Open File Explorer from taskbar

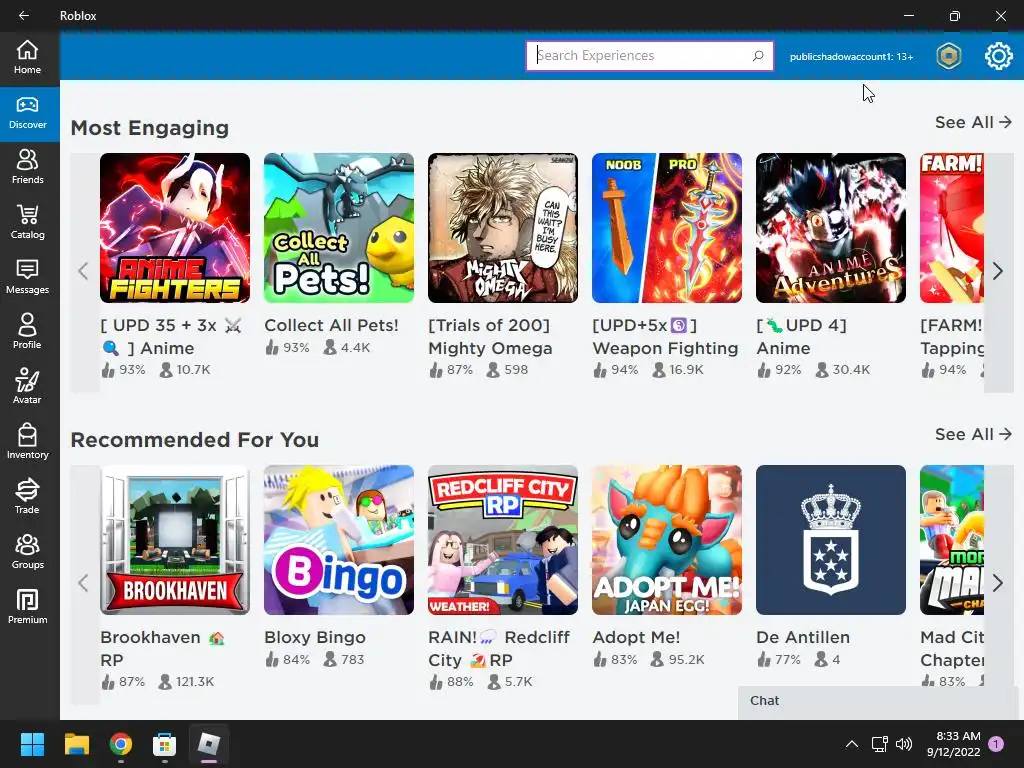[76, 744]
